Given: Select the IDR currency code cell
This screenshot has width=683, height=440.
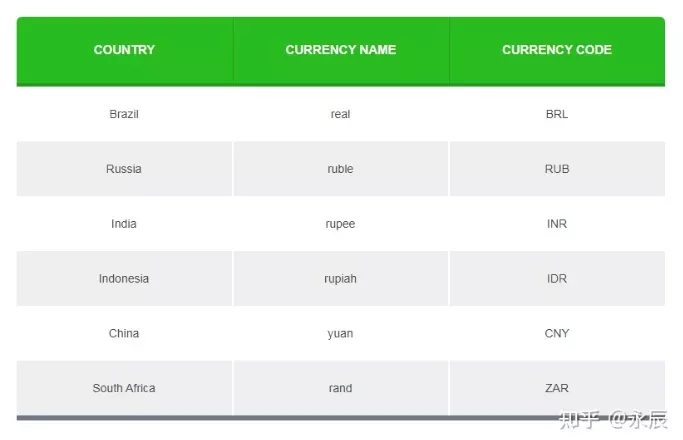Looking at the screenshot, I should click(x=557, y=279).
